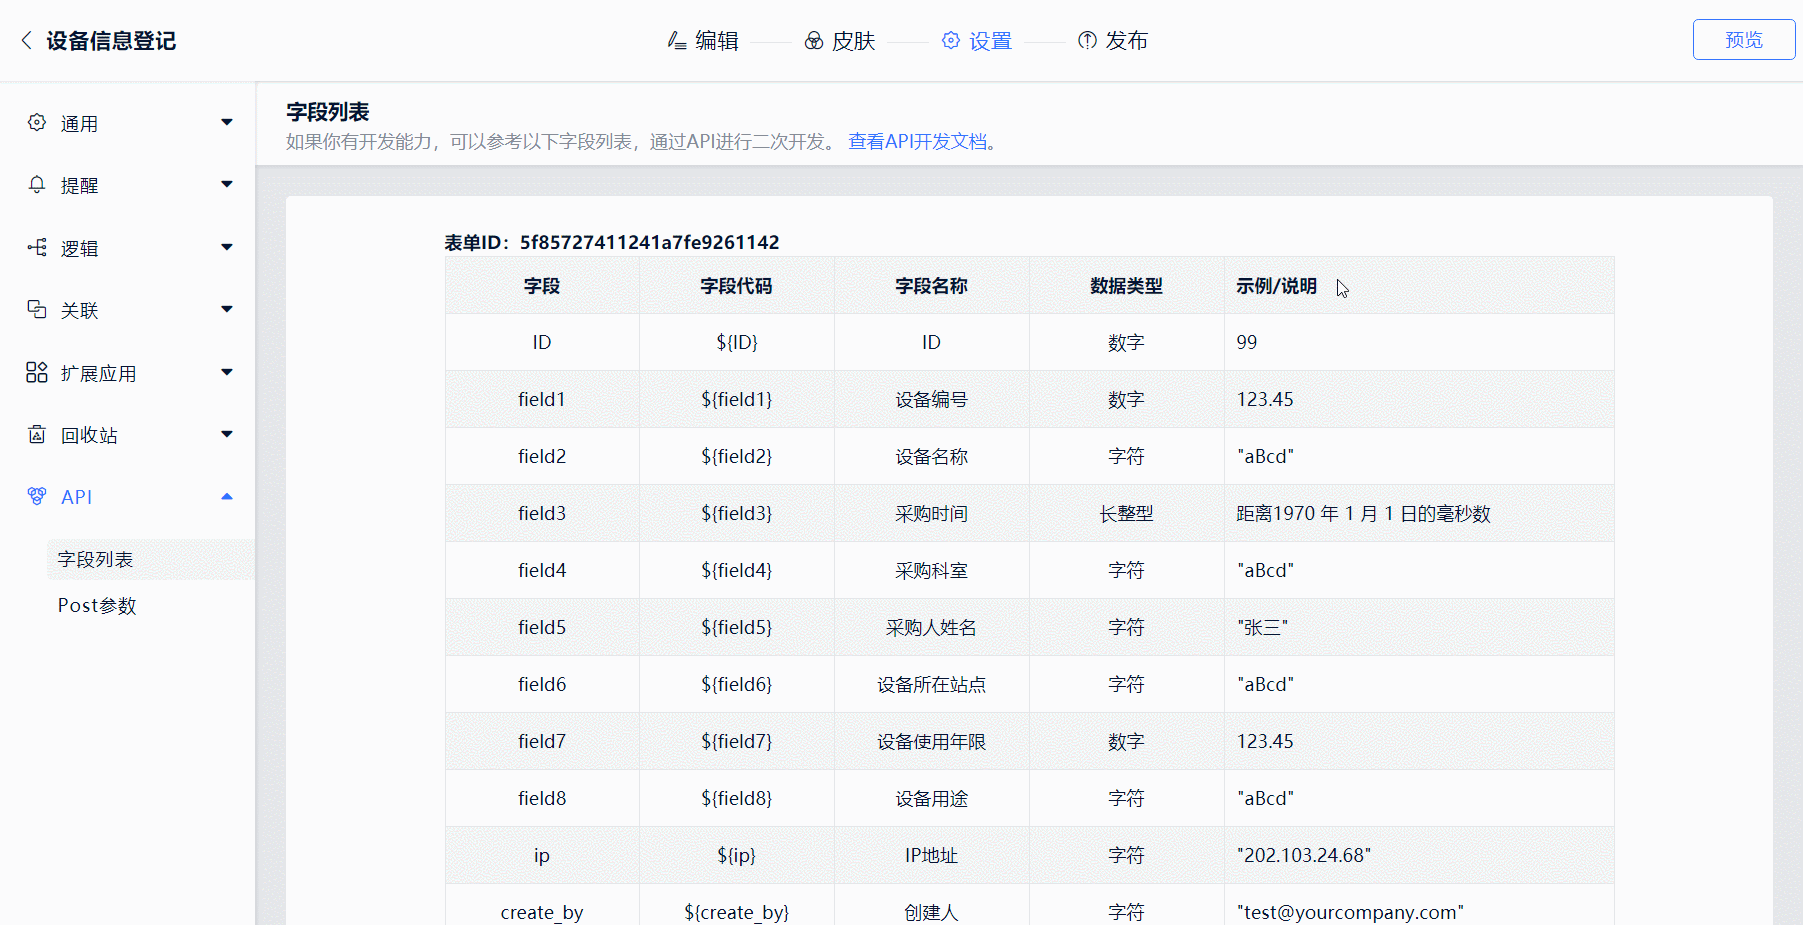The image size is (1803, 925).
Task: Expand the 回收站 dropdown arrow
Action: pyautogui.click(x=227, y=435)
